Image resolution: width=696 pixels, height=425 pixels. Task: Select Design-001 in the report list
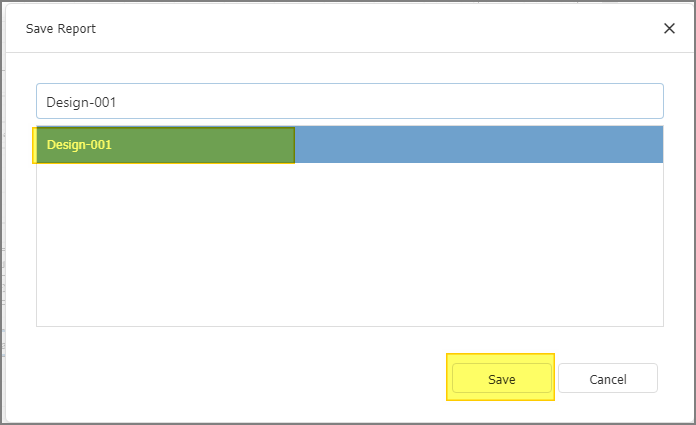click(x=80, y=145)
